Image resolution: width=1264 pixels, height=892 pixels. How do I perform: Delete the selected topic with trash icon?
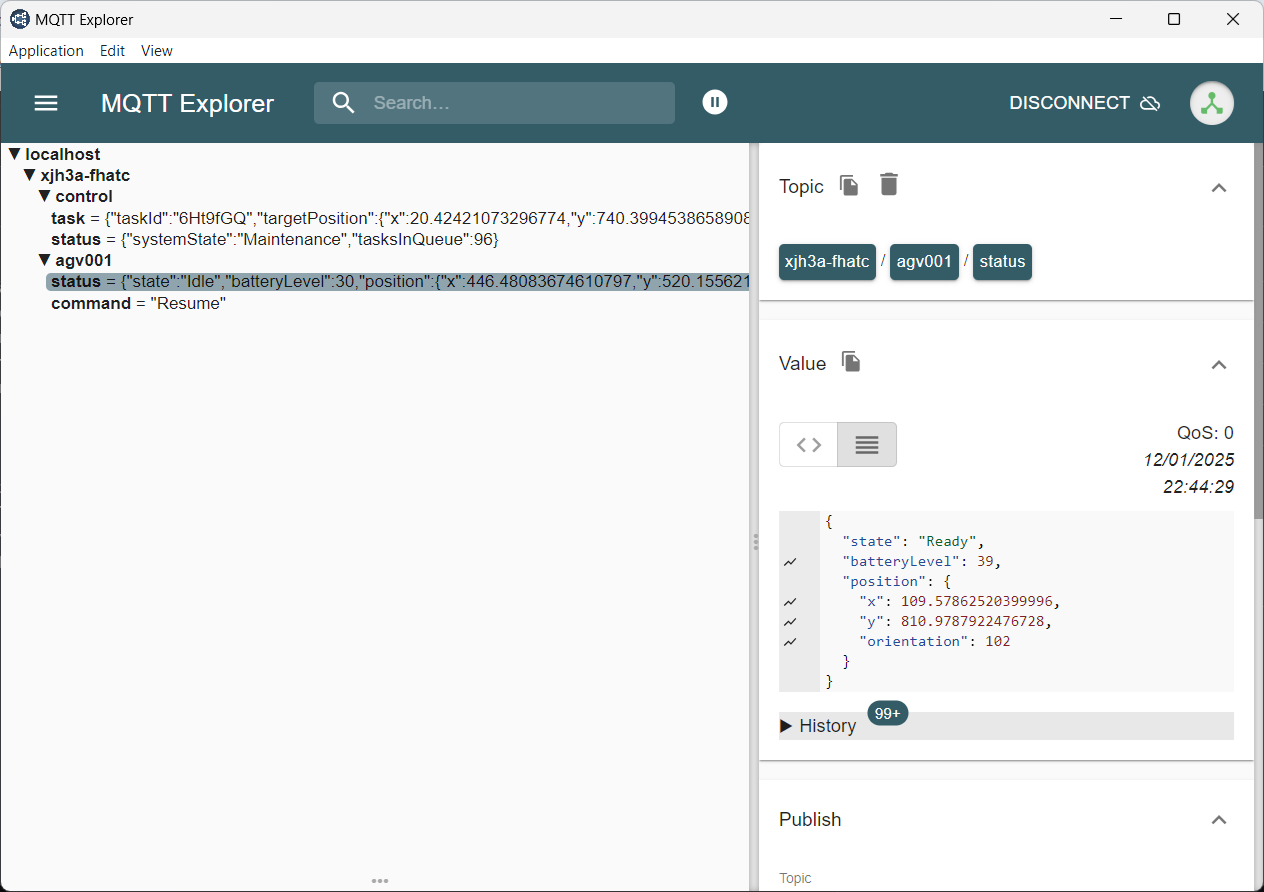click(889, 184)
